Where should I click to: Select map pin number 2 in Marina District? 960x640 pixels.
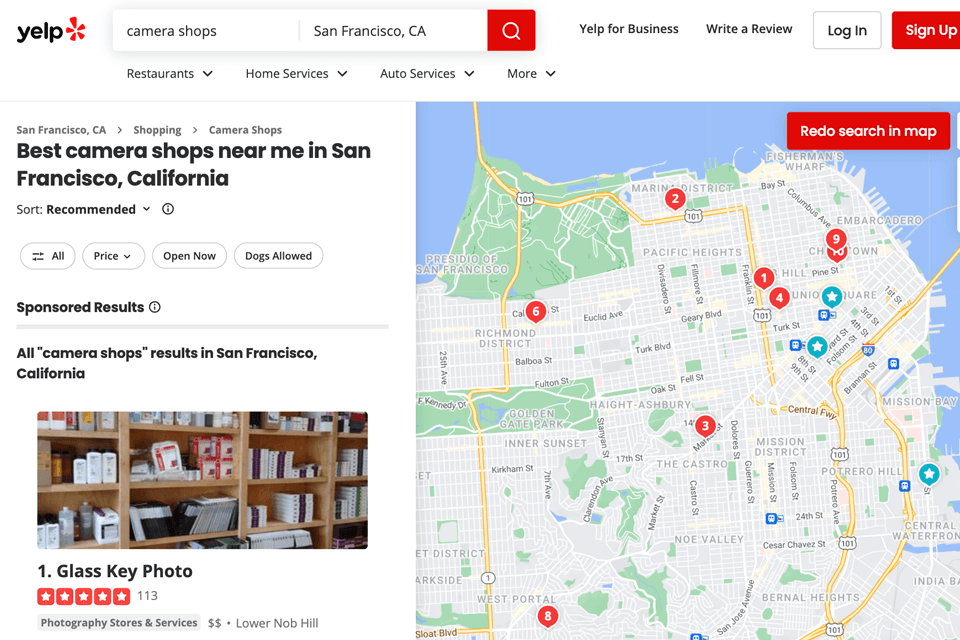(x=675, y=199)
